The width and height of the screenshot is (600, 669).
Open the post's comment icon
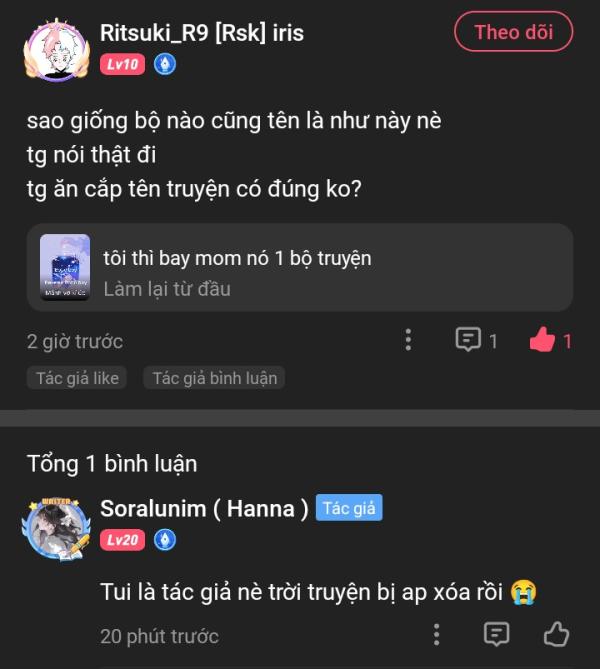click(467, 340)
